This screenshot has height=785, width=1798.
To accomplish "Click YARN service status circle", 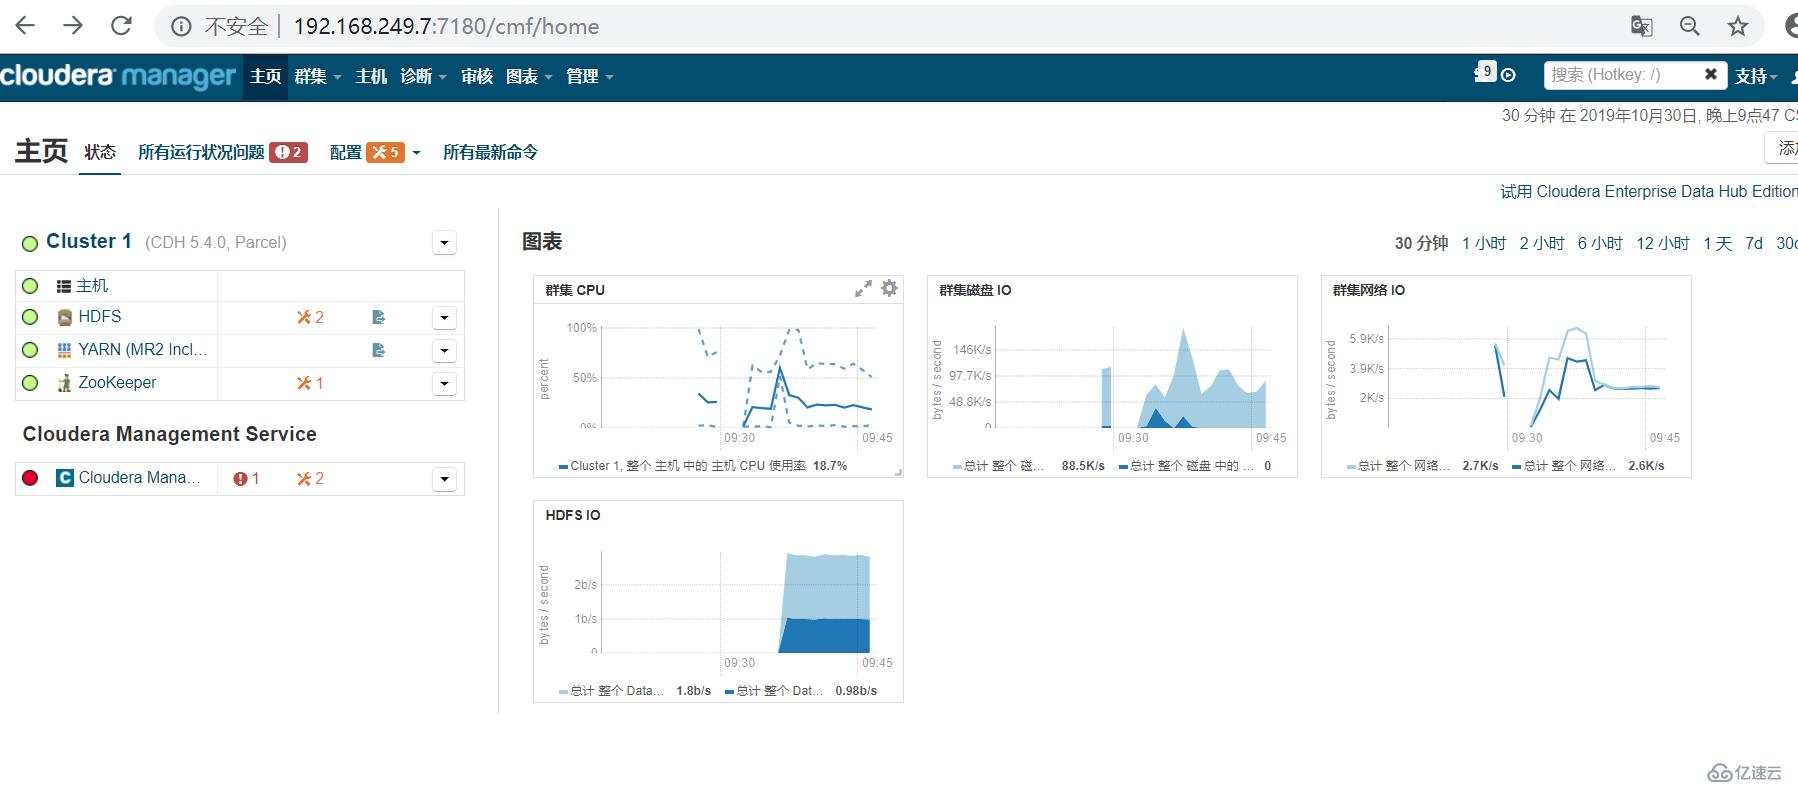I will point(30,350).
